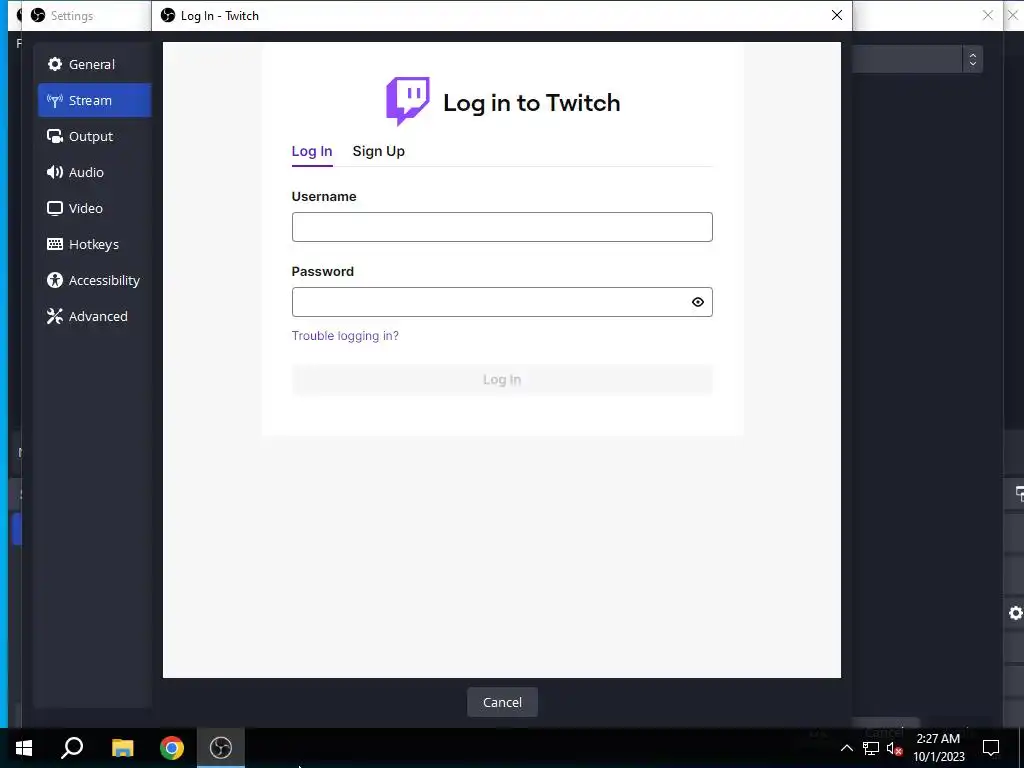The height and width of the screenshot is (768, 1024).
Task: Open the Accessibility settings section
Action: pyautogui.click(x=94, y=280)
